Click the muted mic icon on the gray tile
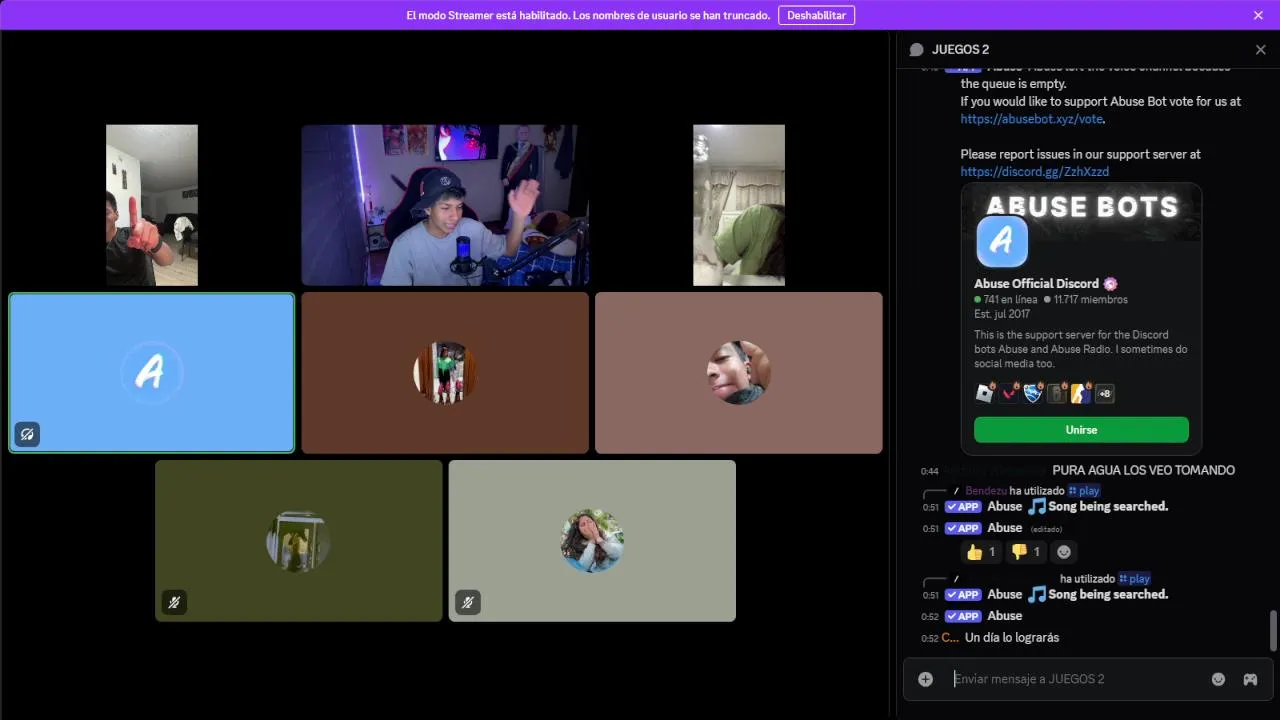 pyautogui.click(x=468, y=602)
